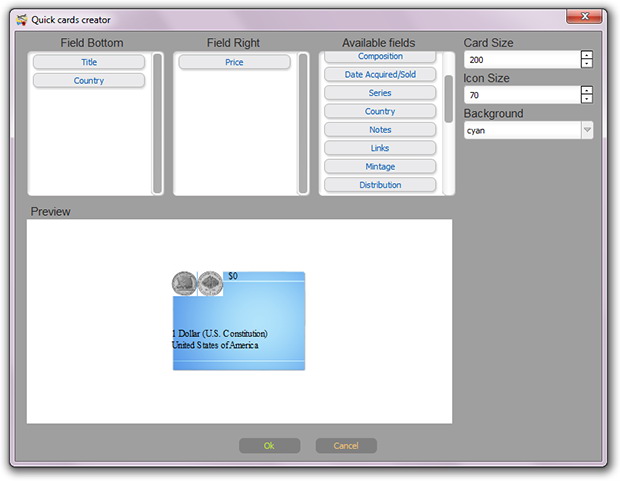
Task: Click the Cancel button
Action: click(346, 446)
